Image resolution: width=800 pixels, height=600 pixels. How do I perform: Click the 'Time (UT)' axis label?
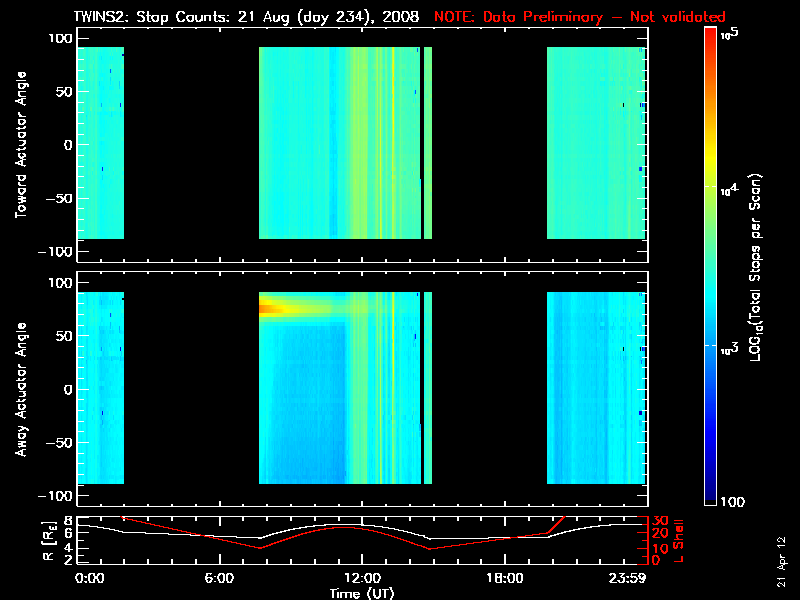pyautogui.click(x=362, y=593)
